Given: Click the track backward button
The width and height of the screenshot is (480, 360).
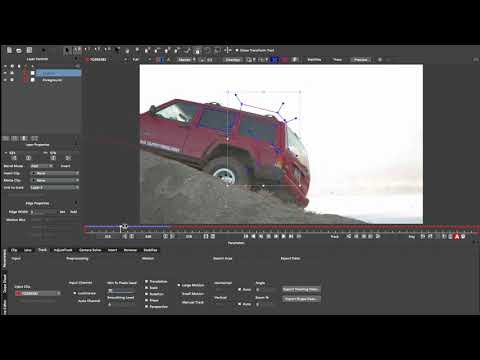Looking at the screenshot, I should click(x=349, y=236).
